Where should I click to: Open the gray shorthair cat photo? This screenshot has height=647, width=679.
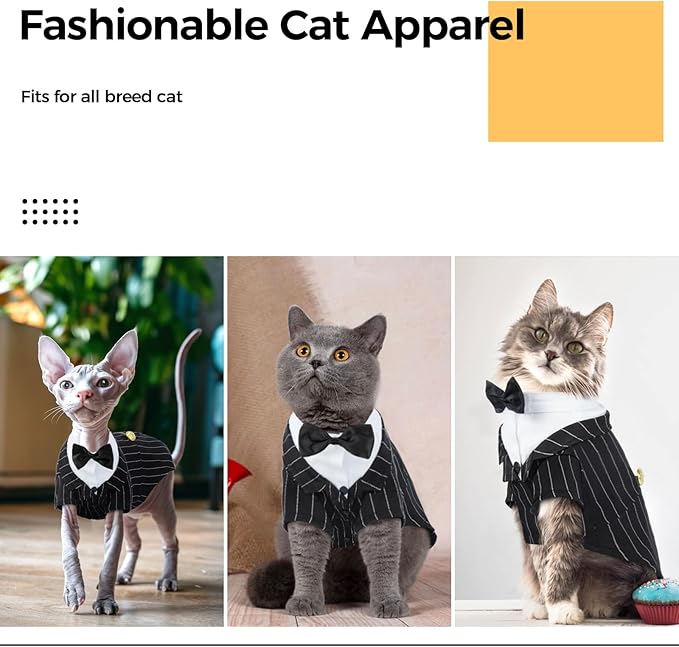[339, 441]
